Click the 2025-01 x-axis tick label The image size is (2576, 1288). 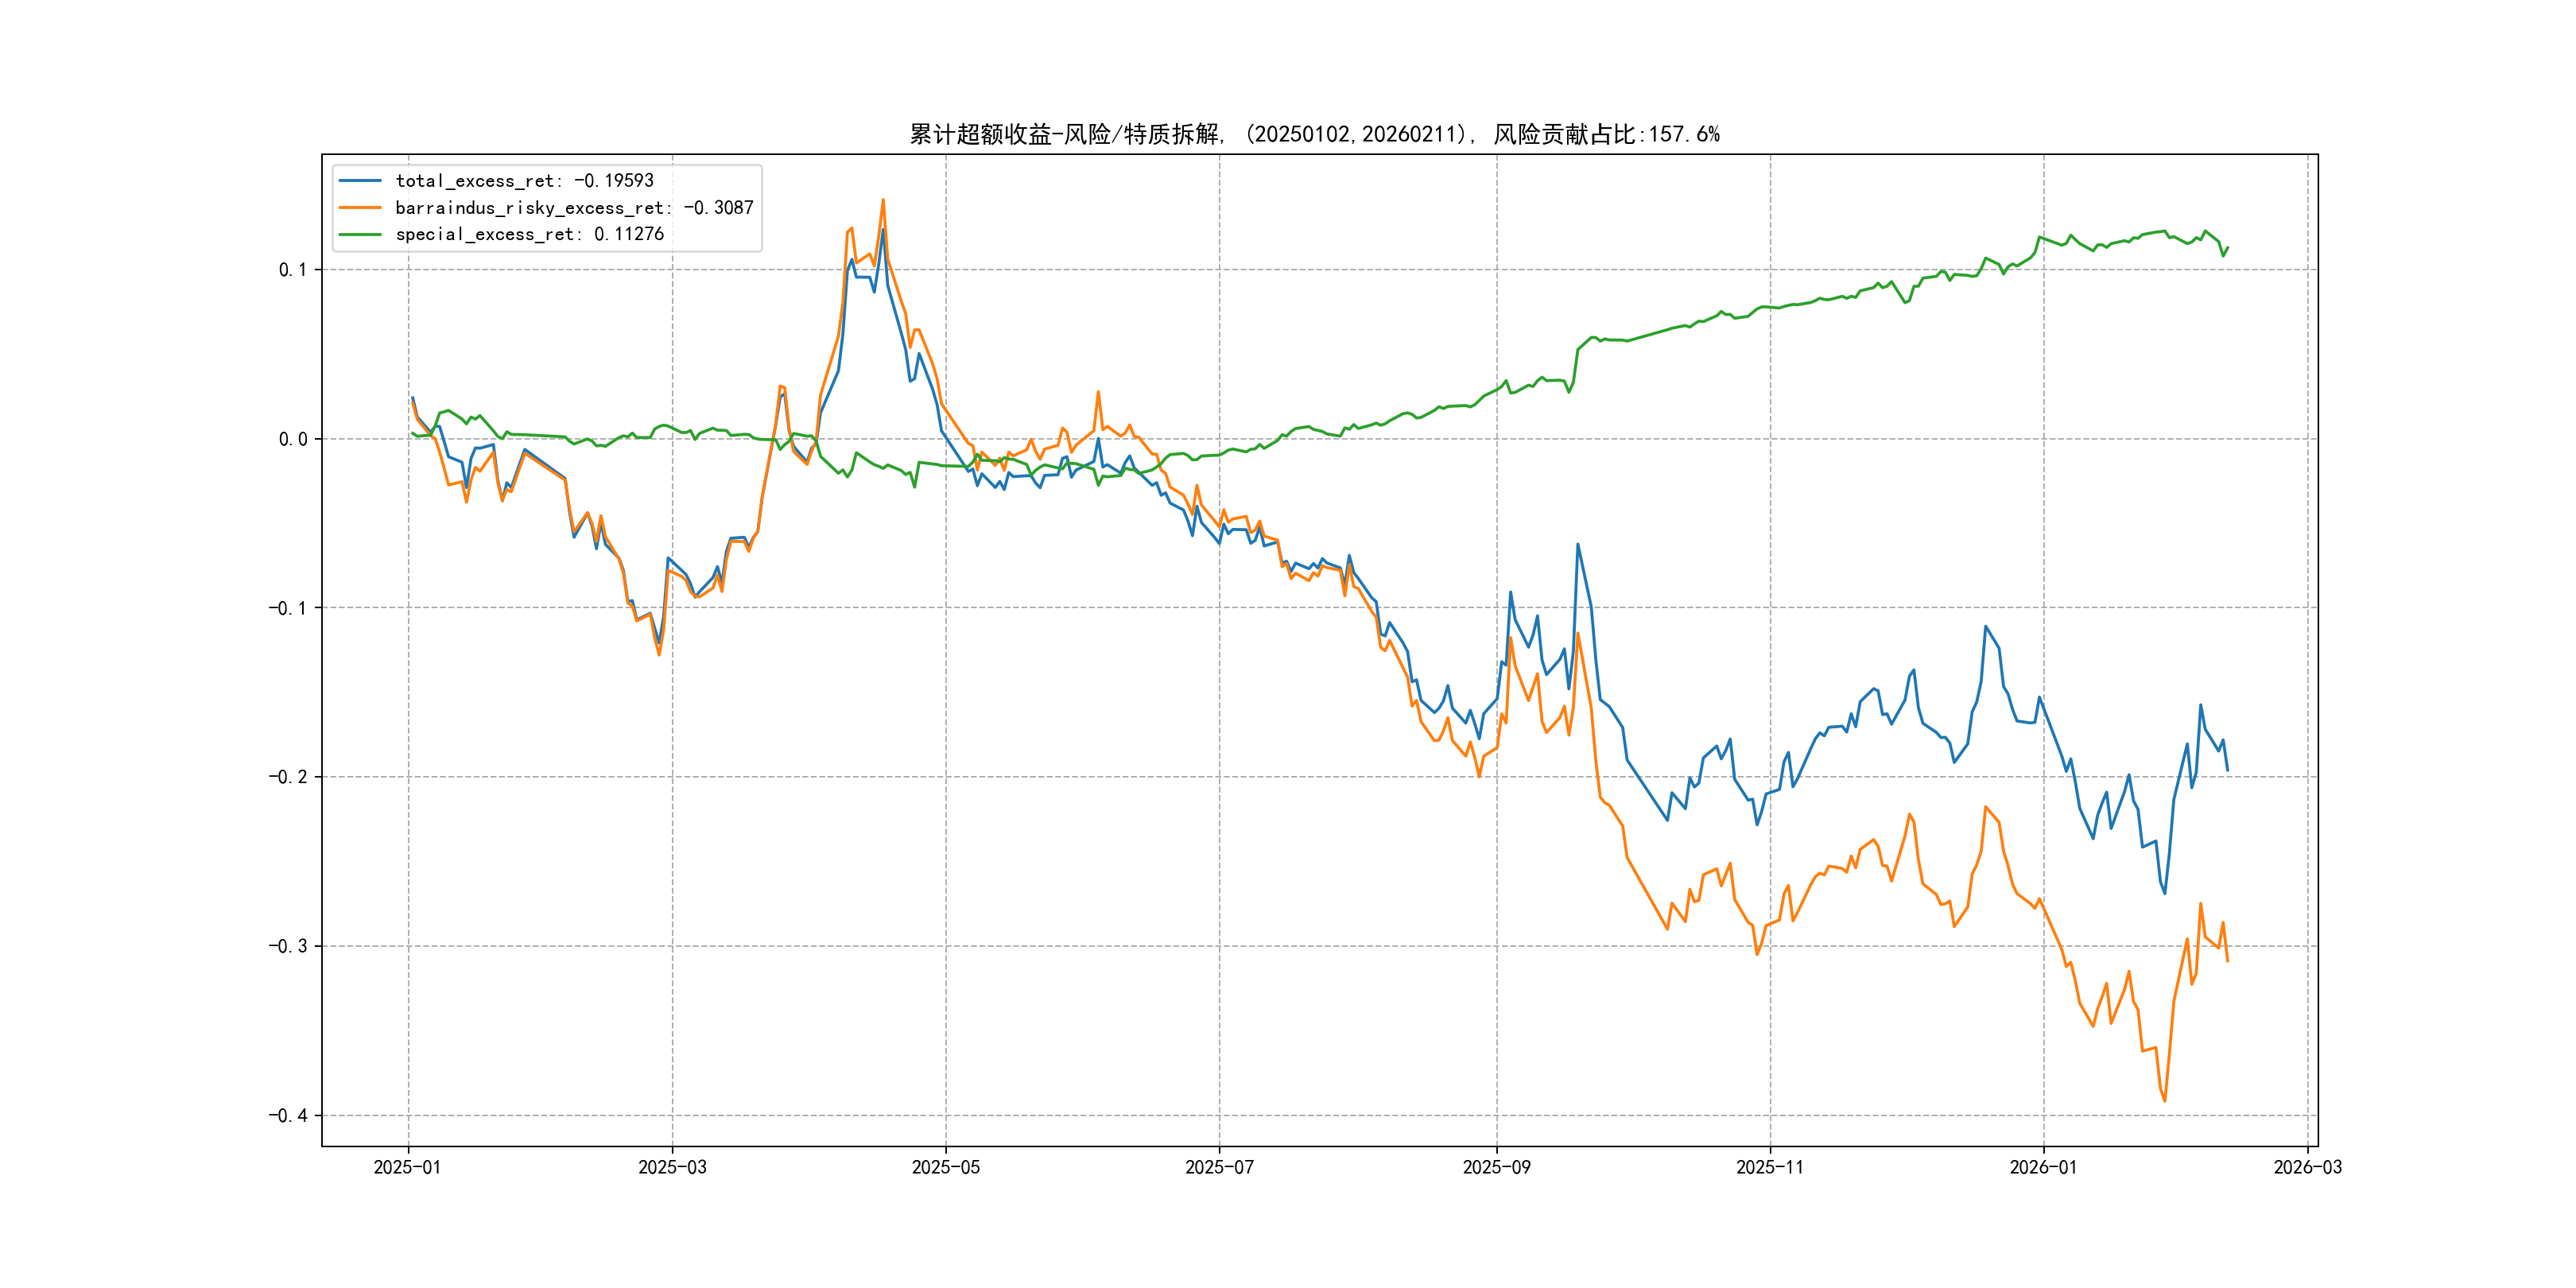pyautogui.click(x=407, y=1167)
